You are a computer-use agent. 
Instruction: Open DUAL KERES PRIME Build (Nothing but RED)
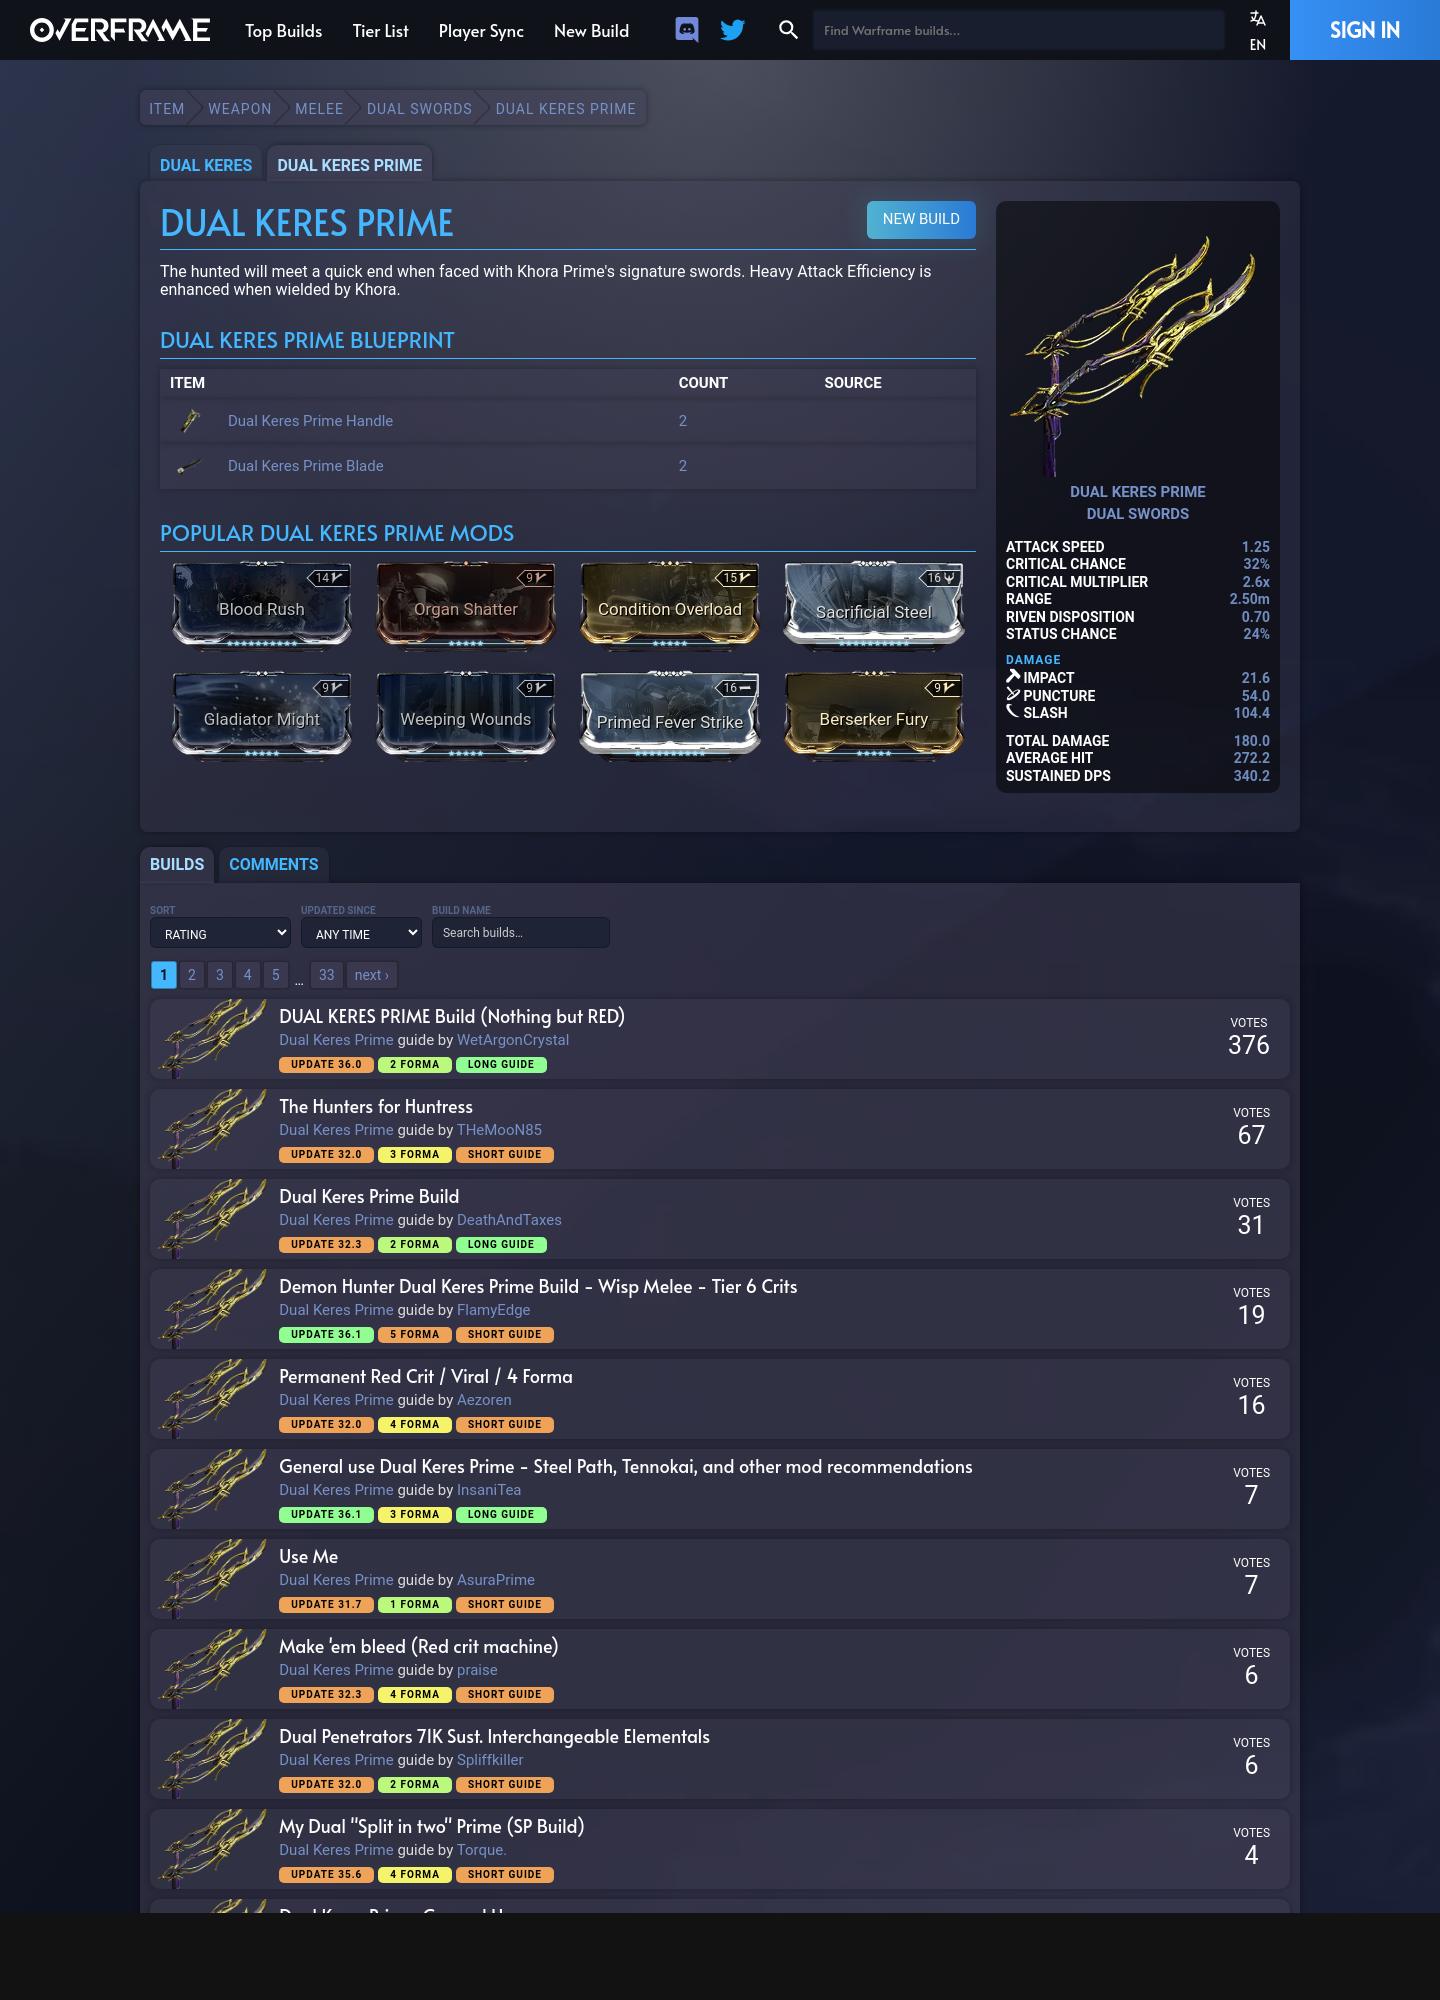coord(452,1016)
